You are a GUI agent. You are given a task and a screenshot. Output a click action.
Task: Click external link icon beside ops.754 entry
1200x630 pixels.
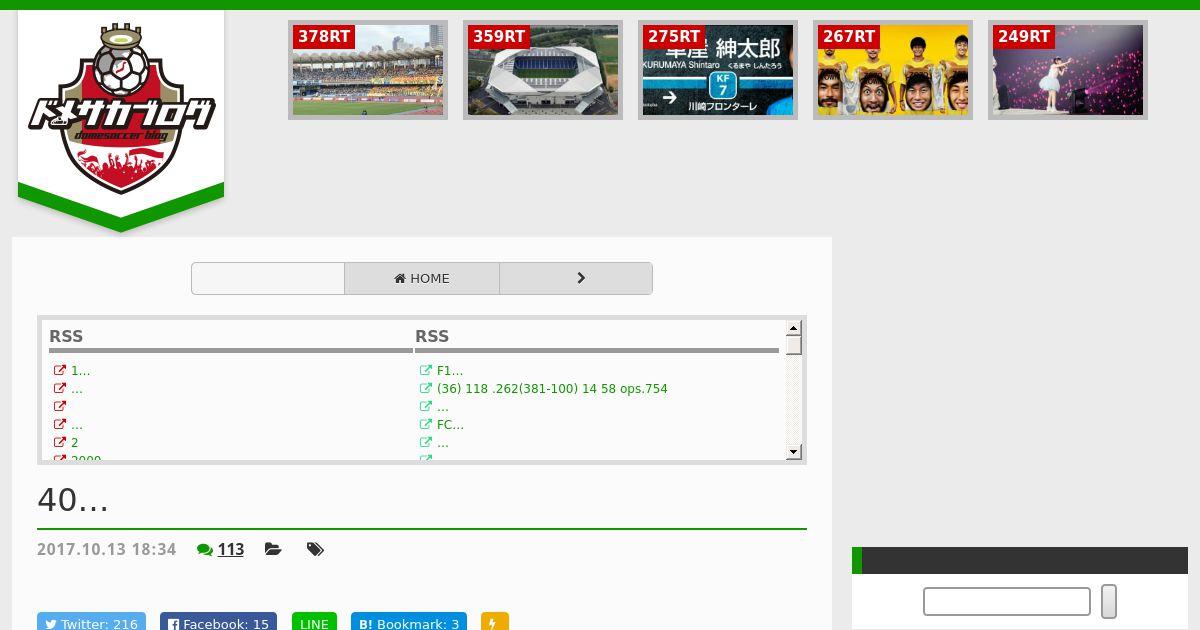426,388
